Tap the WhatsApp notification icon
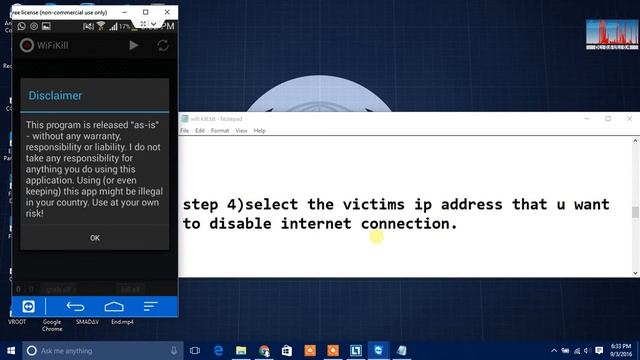The width and height of the screenshot is (640, 360). click(21, 26)
